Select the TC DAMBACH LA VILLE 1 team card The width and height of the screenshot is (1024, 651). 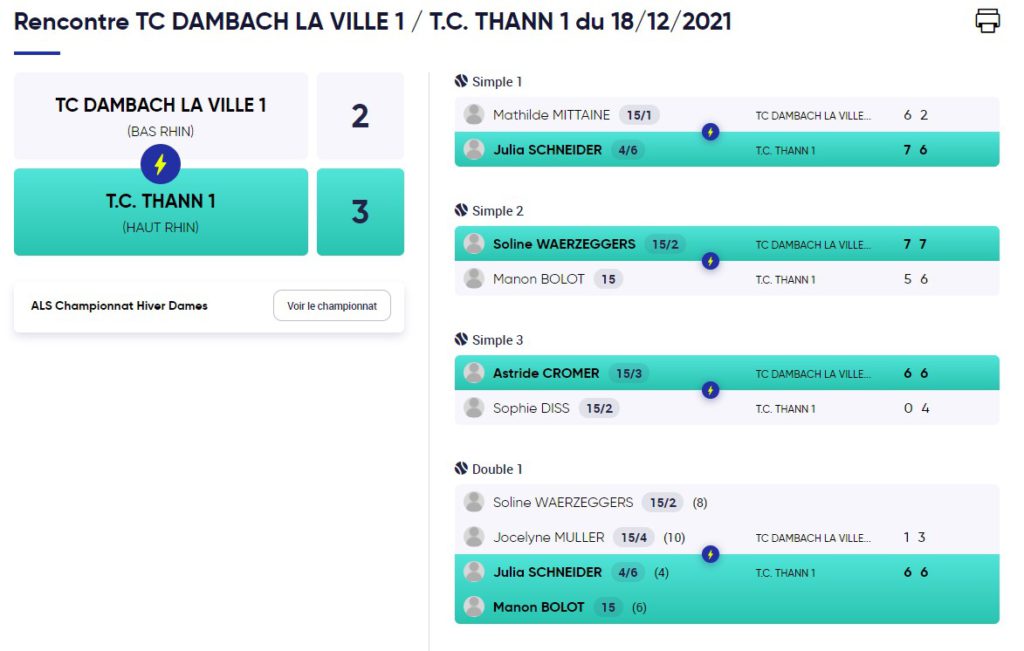pos(161,116)
